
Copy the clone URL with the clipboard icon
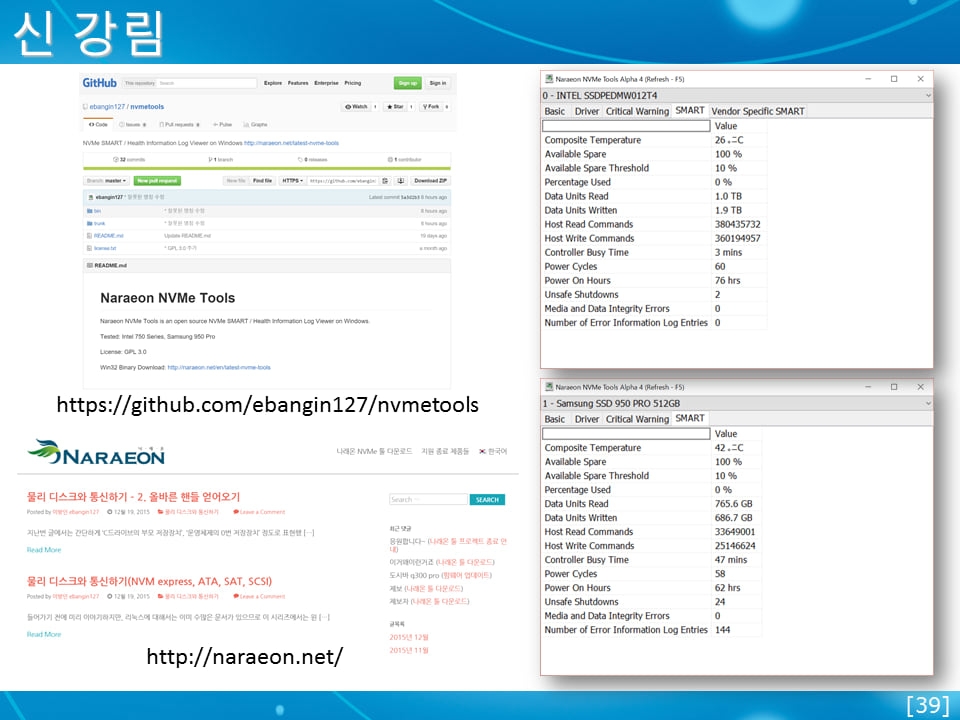[x=385, y=181]
